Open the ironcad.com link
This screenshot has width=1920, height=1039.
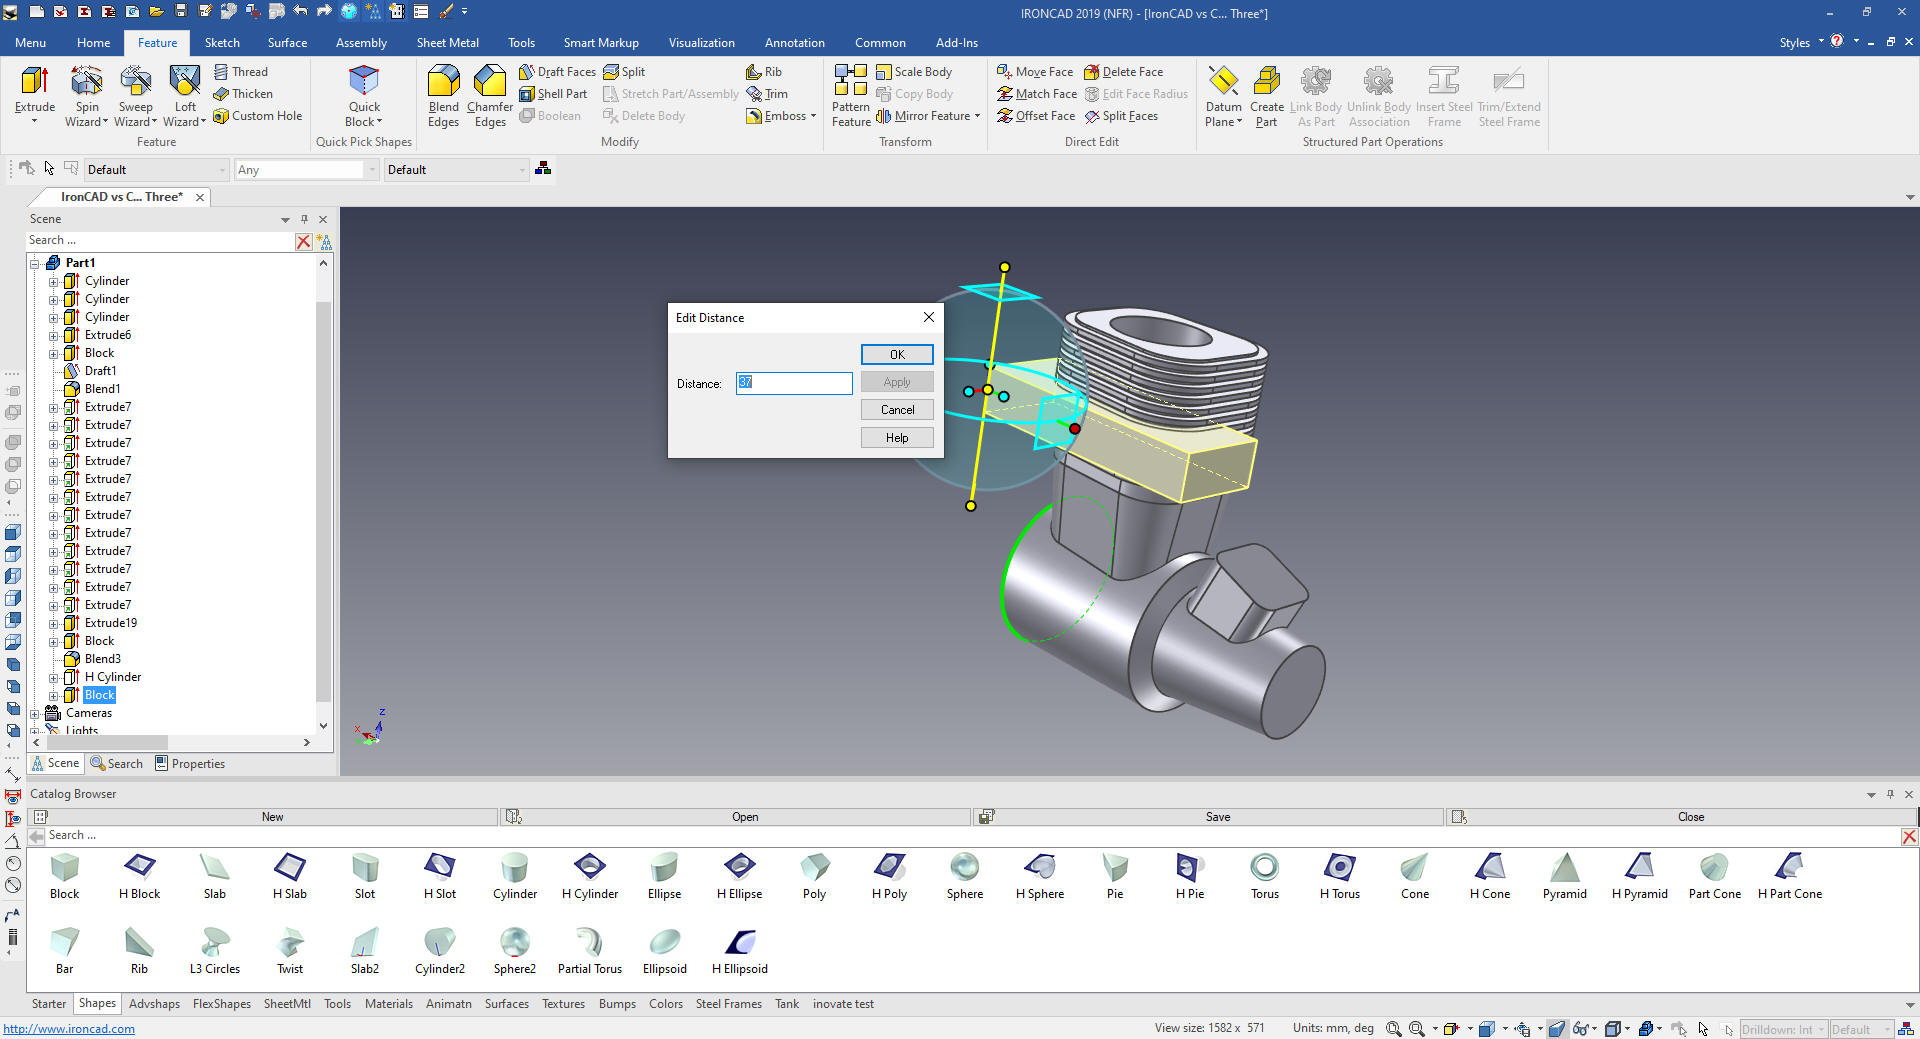[x=69, y=1029]
